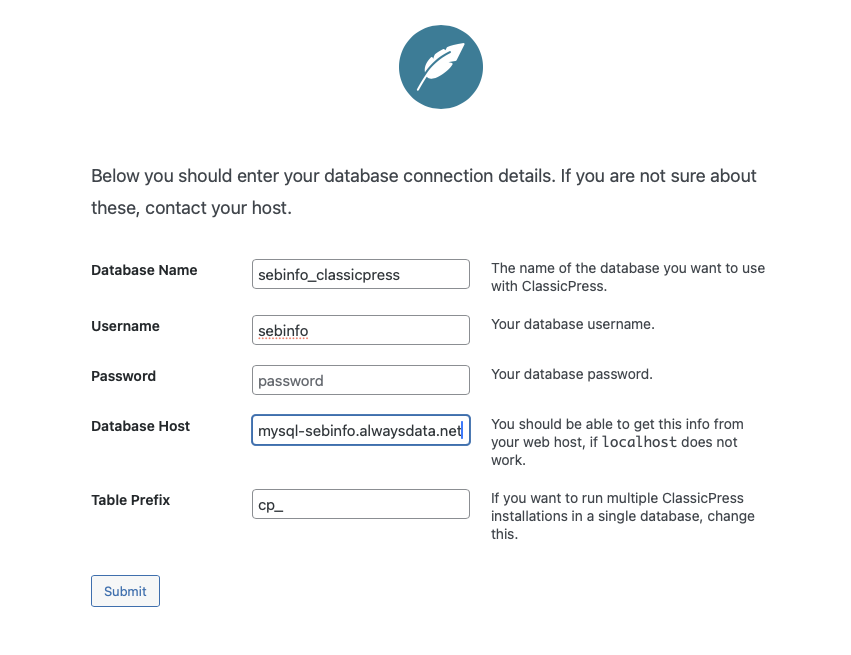The height and width of the screenshot is (655, 851).
Task: Click 'Your database username.' description
Action: click(x=572, y=325)
